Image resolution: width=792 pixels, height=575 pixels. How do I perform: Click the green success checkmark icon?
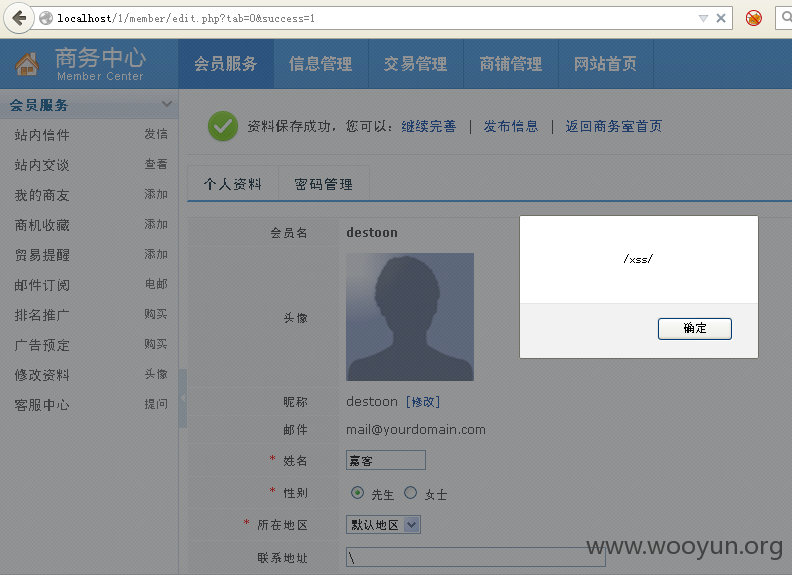point(223,126)
